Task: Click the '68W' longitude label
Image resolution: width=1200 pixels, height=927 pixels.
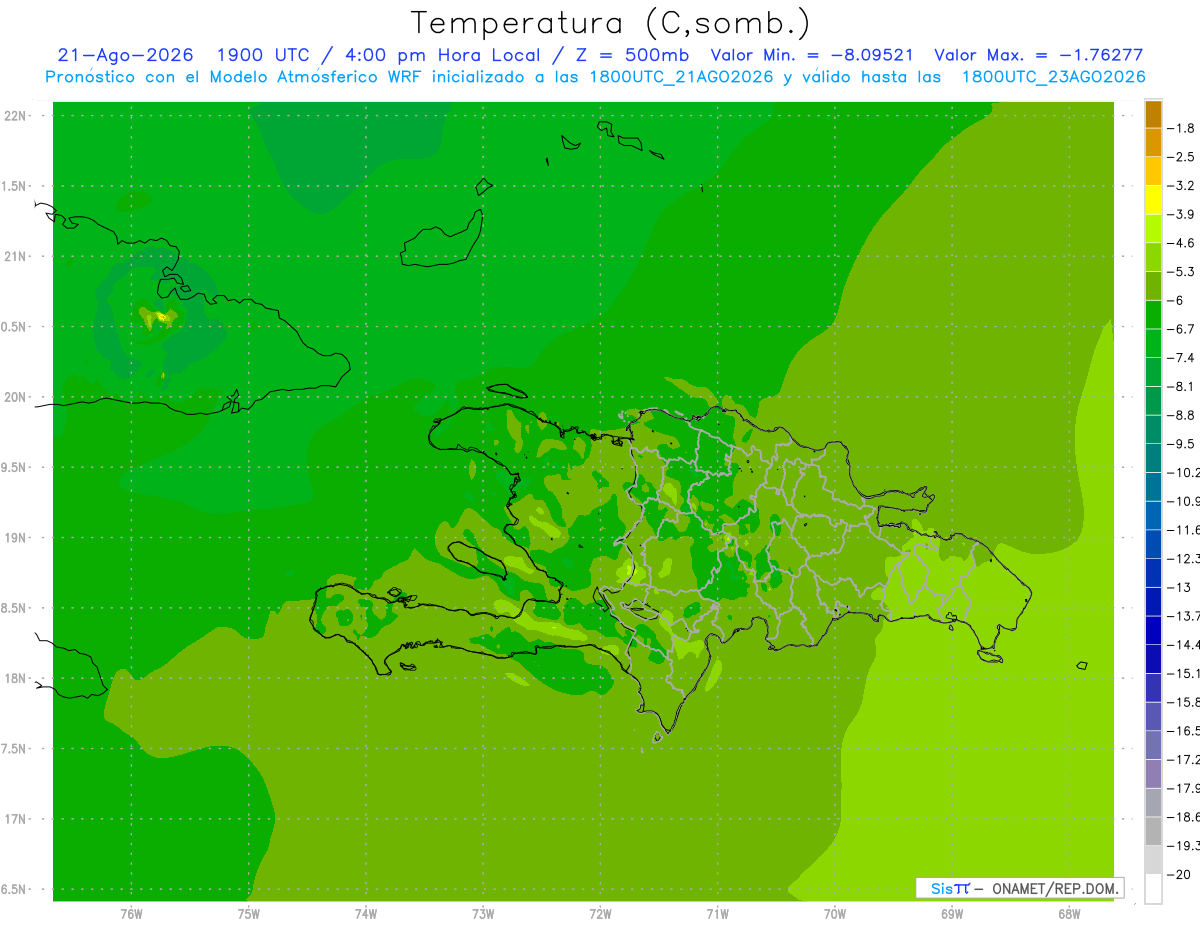Action: tap(1069, 914)
